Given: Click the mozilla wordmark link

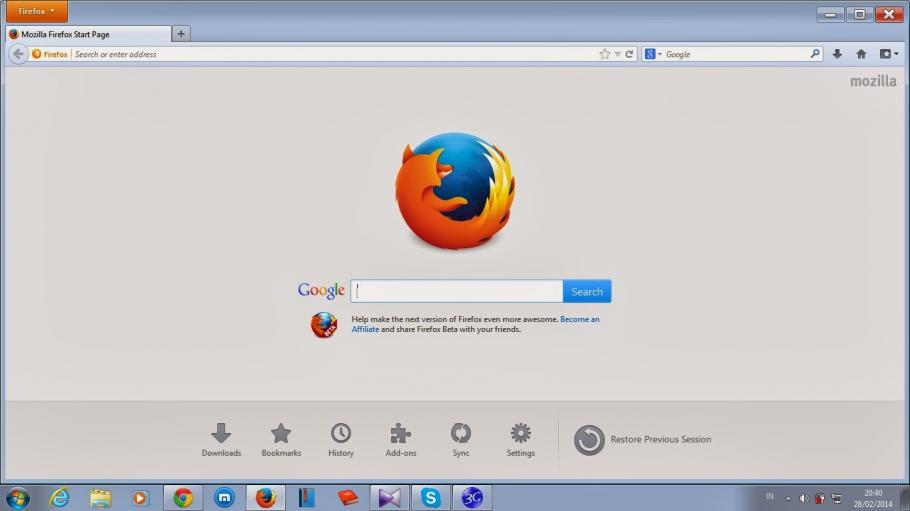Looking at the screenshot, I should [873, 81].
